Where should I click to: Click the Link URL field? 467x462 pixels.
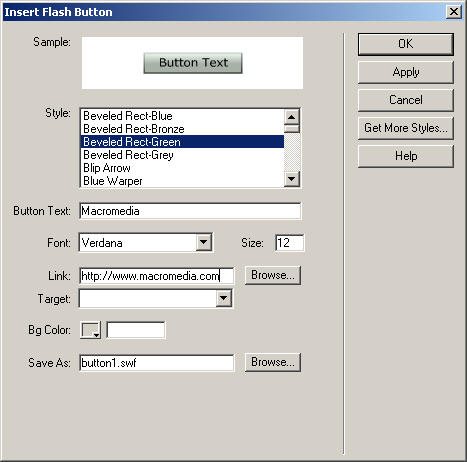(x=157, y=276)
